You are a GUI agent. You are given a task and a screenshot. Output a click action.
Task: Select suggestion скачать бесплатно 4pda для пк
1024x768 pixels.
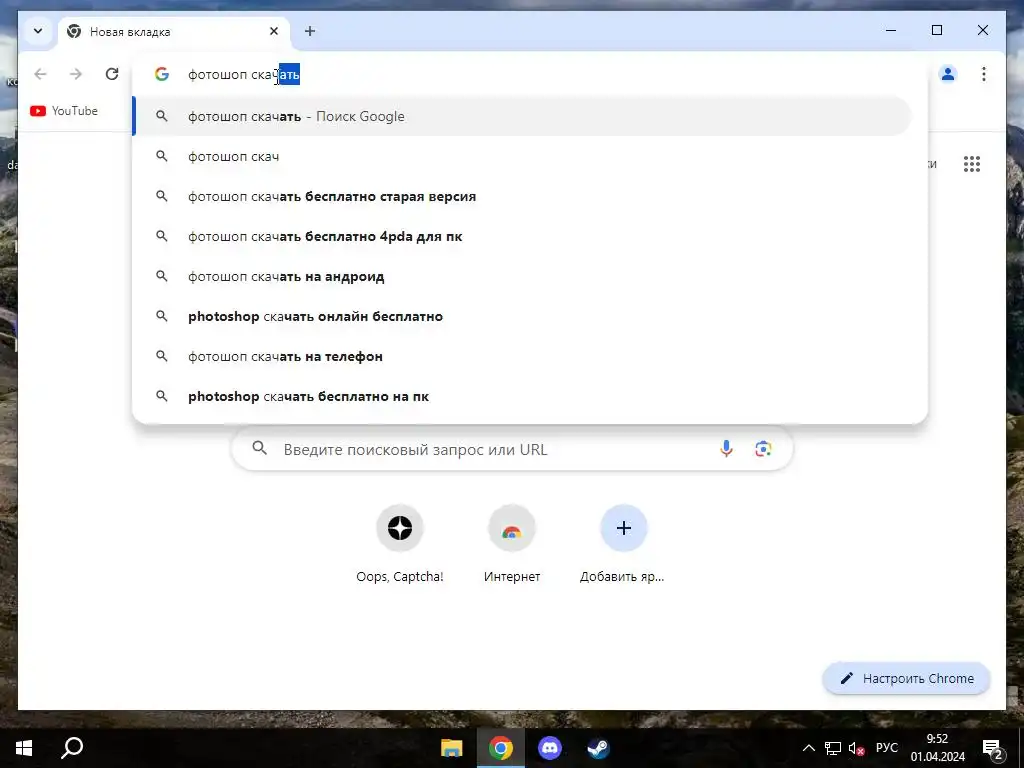[x=522, y=236]
